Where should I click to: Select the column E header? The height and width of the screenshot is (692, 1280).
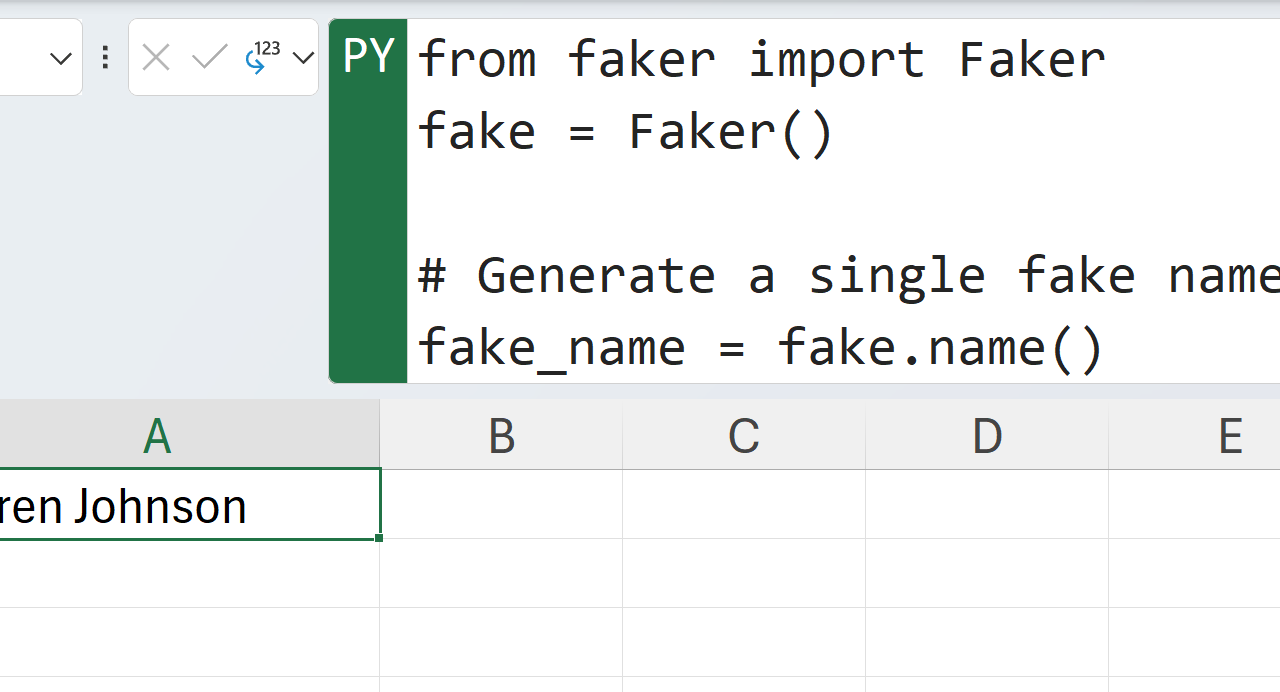coord(1229,436)
